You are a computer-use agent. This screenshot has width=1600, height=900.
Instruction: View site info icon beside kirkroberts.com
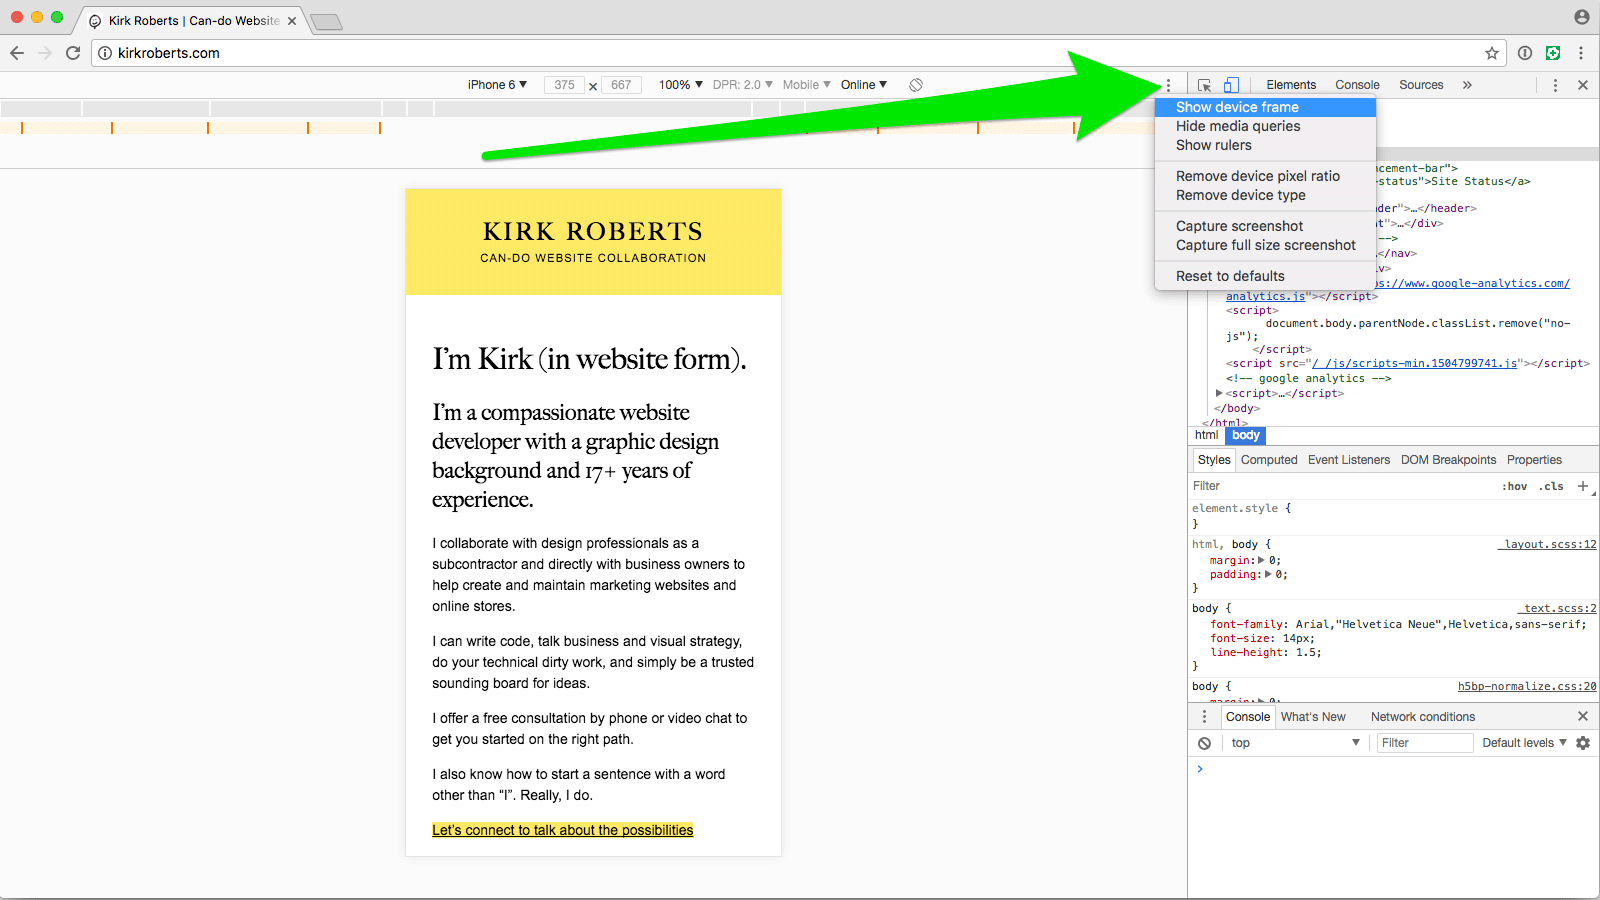click(x=105, y=53)
